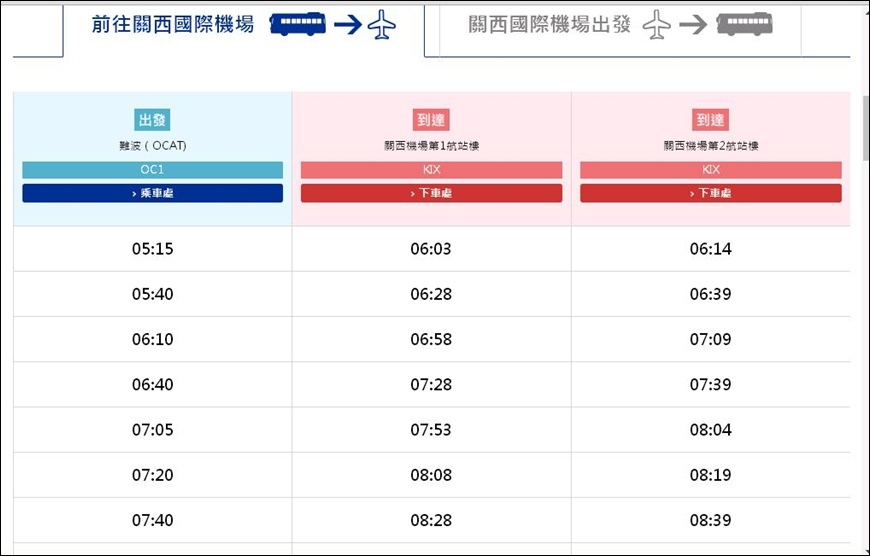870x556 pixels.
Task: Click the KIX bar under 第2航站樓
Action: click(711, 170)
